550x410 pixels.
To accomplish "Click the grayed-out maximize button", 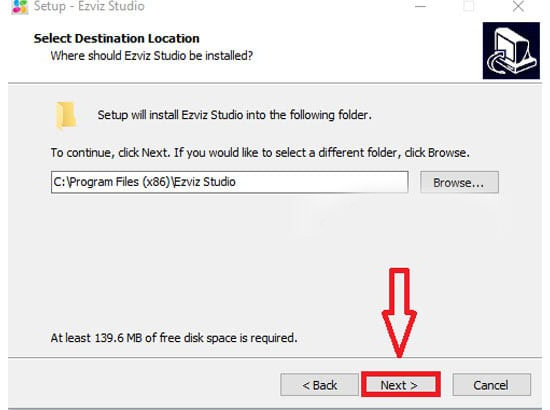I will pyautogui.click(x=469, y=7).
